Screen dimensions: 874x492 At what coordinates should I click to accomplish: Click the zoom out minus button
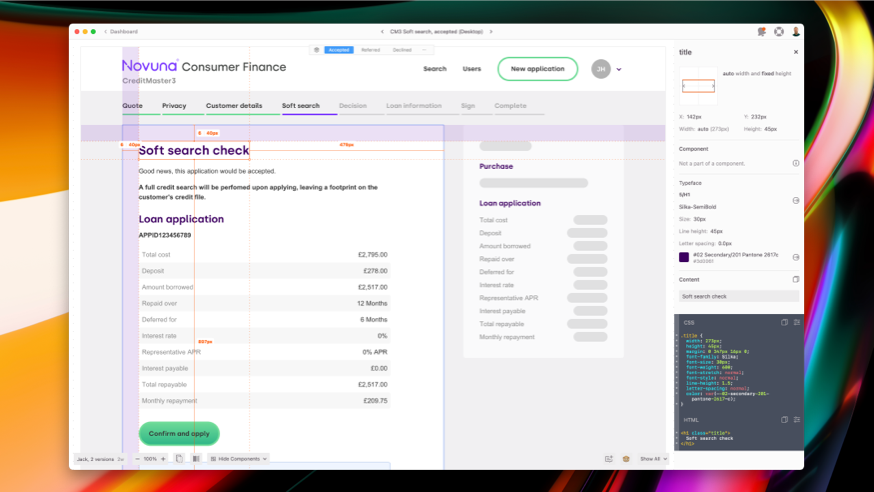click(x=135, y=459)
